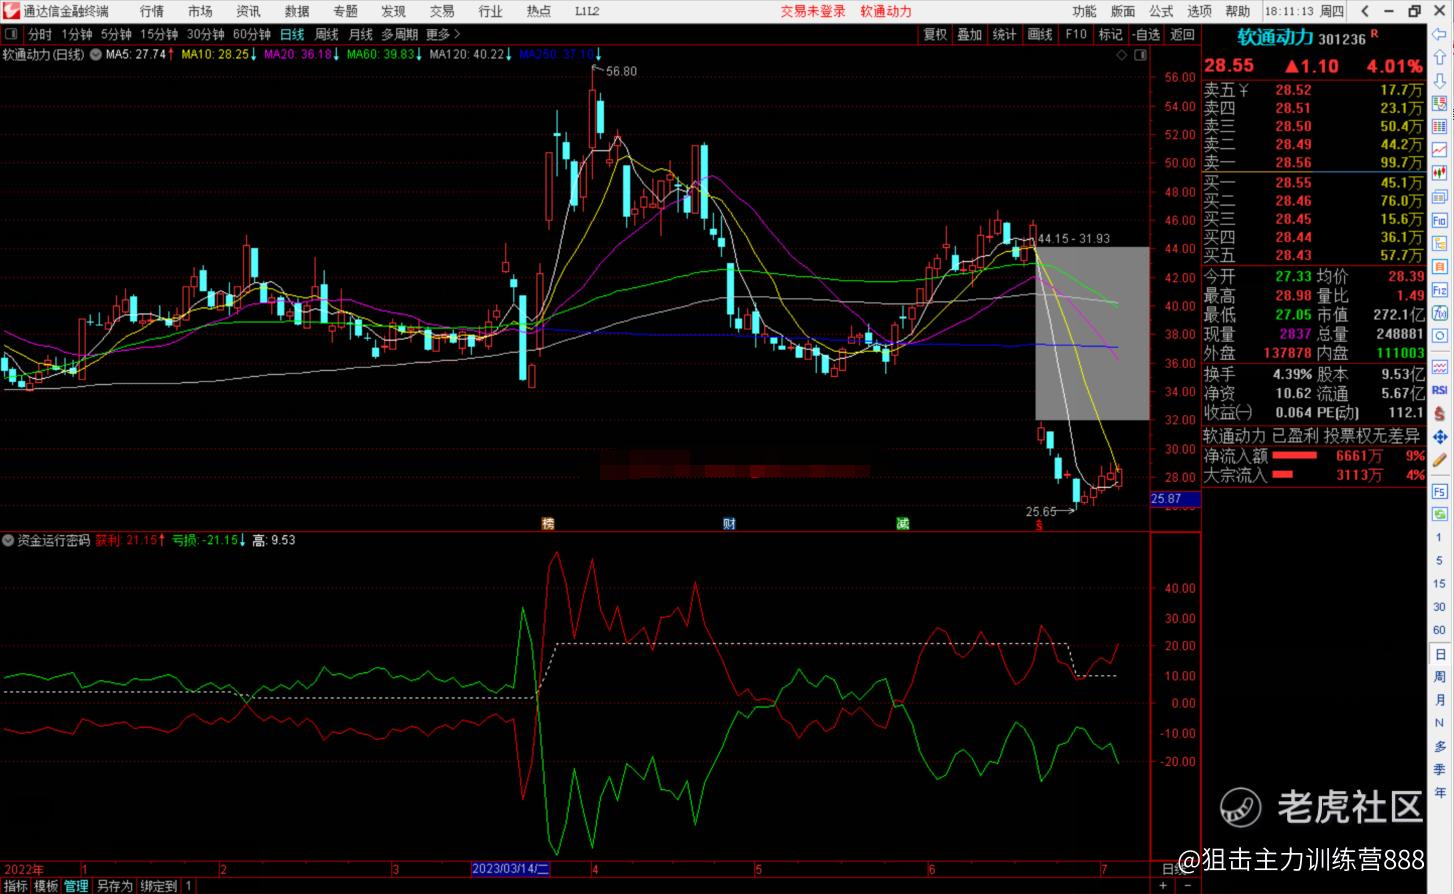Screen dimensions: 1454x894
Task: Click the F10 toolbar button
Action: point(1076,34)
